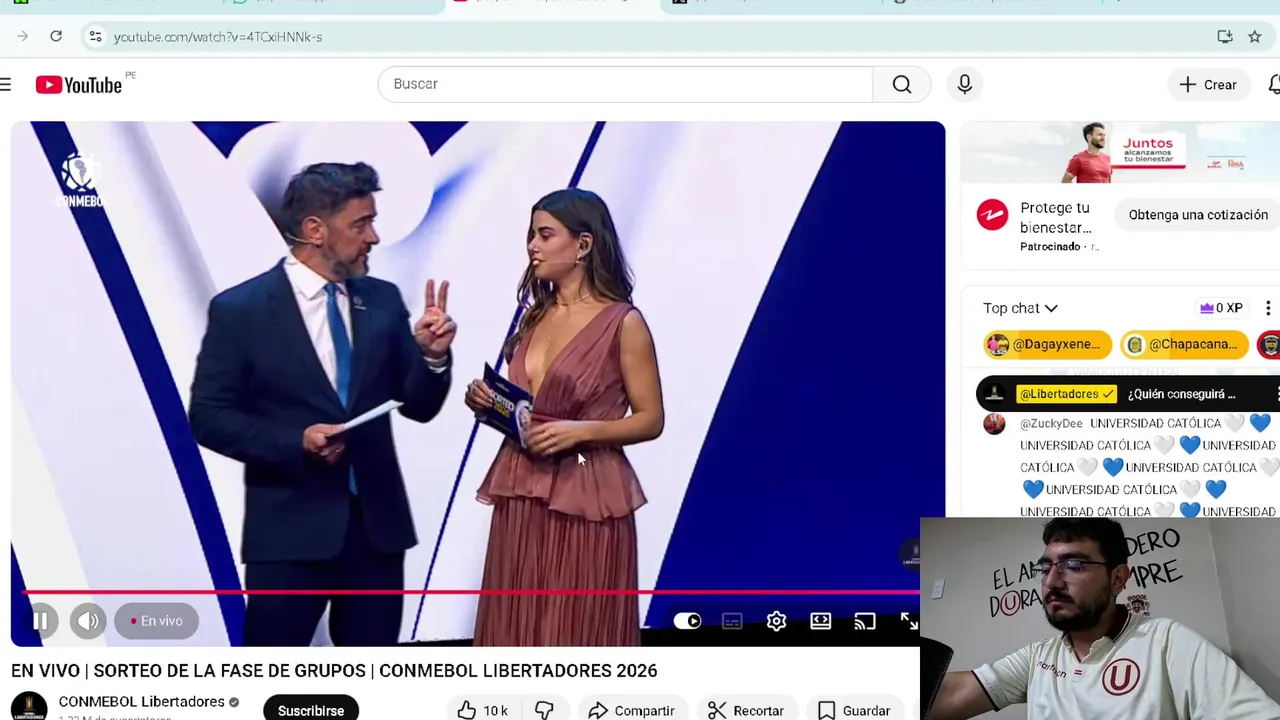Screen dimensions: 1280x720
Task: Save video with Guardar button
Action: 854,710
